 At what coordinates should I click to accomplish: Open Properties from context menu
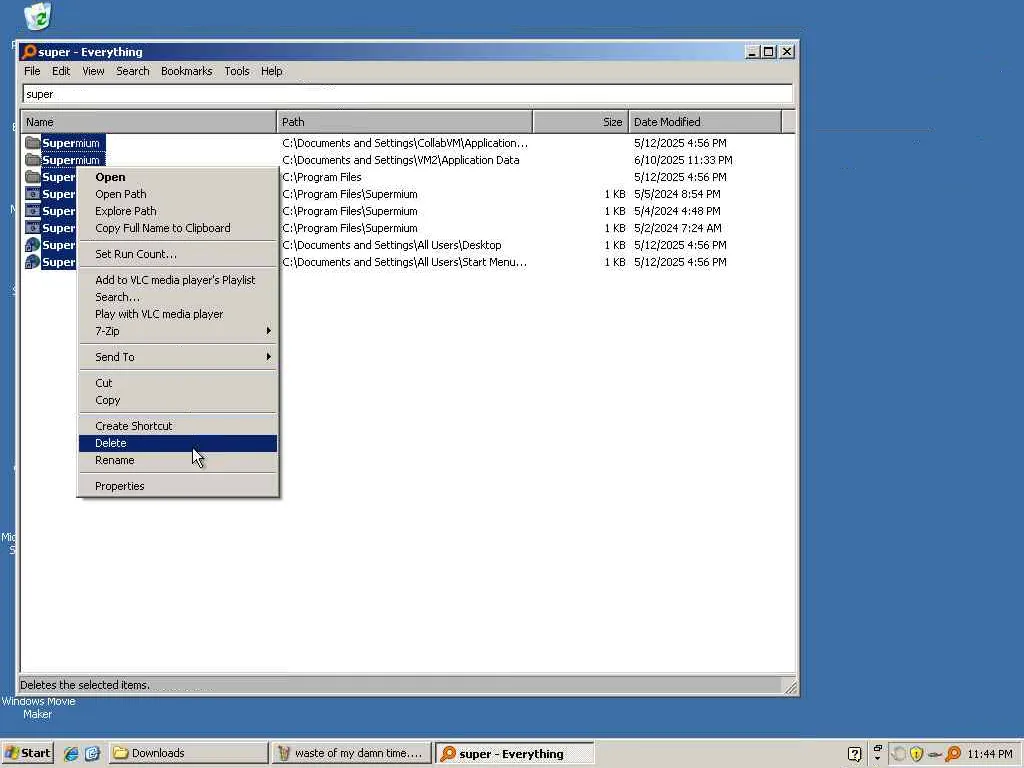(x=178, y=487)
